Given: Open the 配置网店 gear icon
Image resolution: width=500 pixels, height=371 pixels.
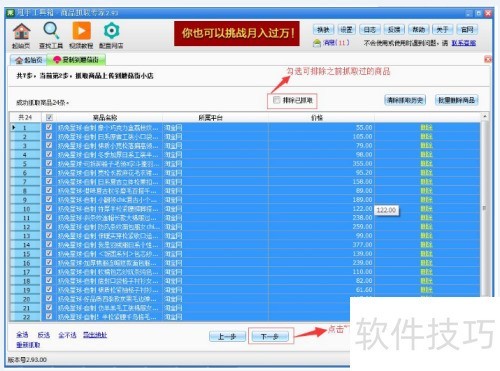Looking at the screenshot, I should (x=111, y=36).
